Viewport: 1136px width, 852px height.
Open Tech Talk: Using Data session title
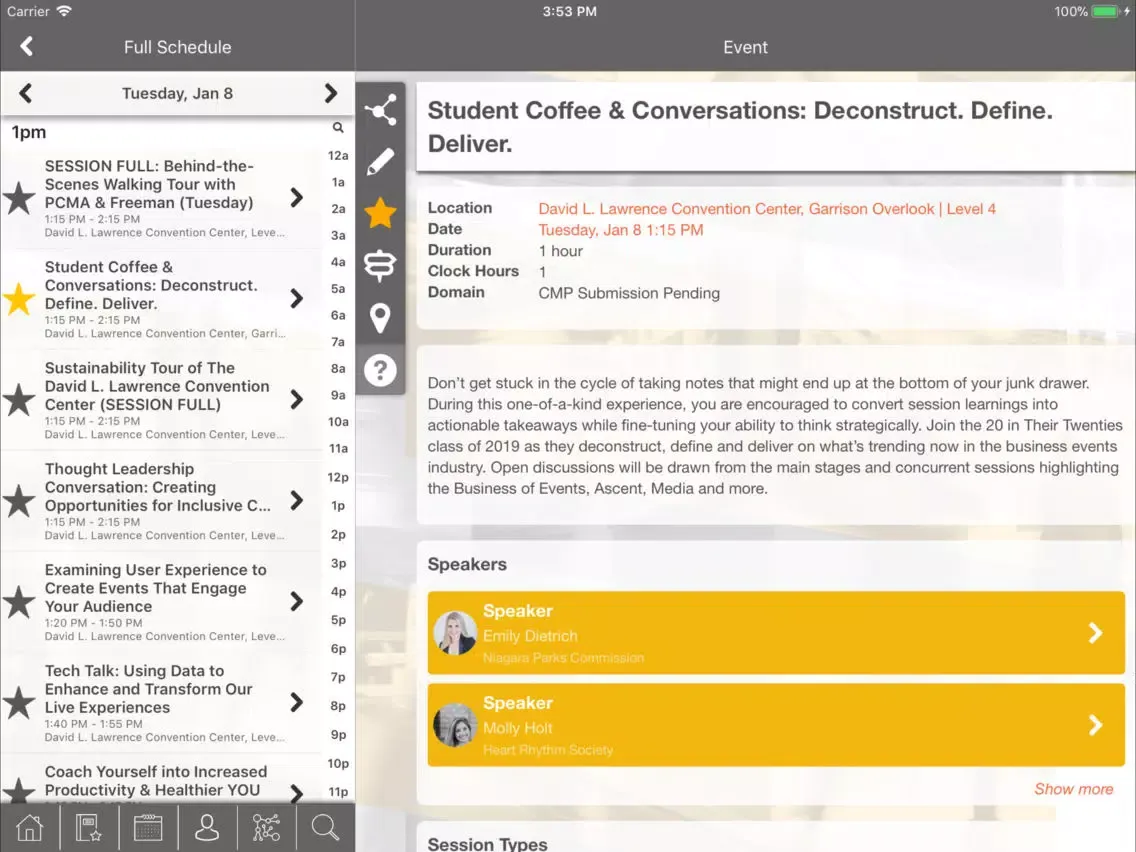[149, 689]
